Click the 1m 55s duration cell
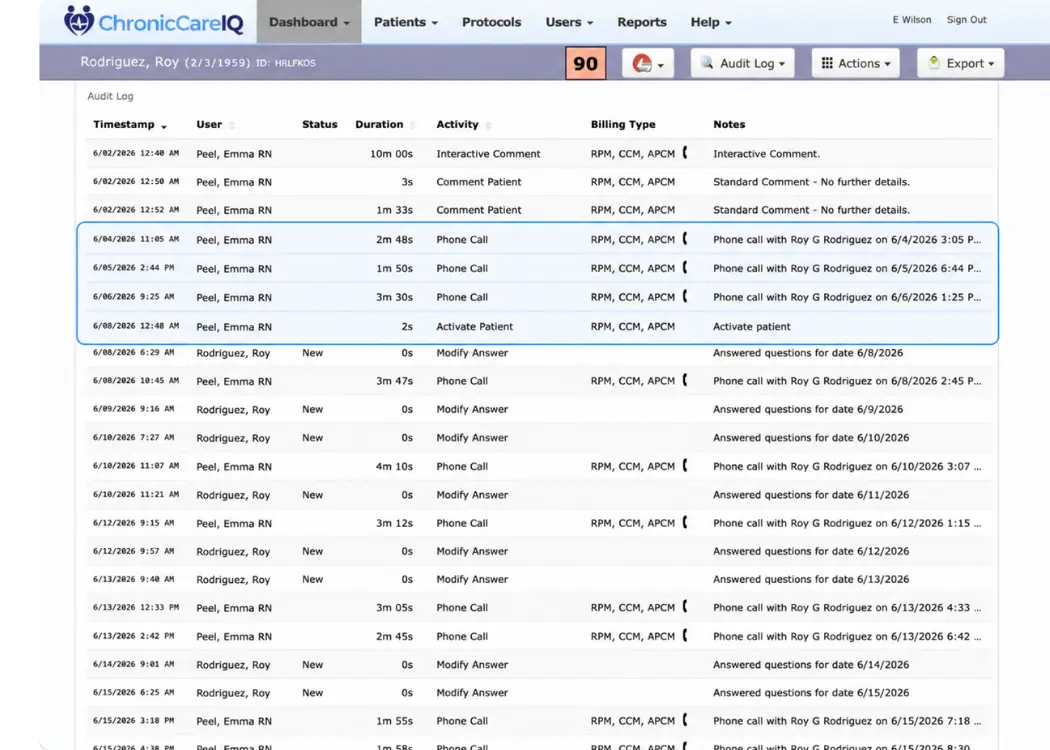The height and width of the screenshot is (750, 1050). (x=394, y=721)
